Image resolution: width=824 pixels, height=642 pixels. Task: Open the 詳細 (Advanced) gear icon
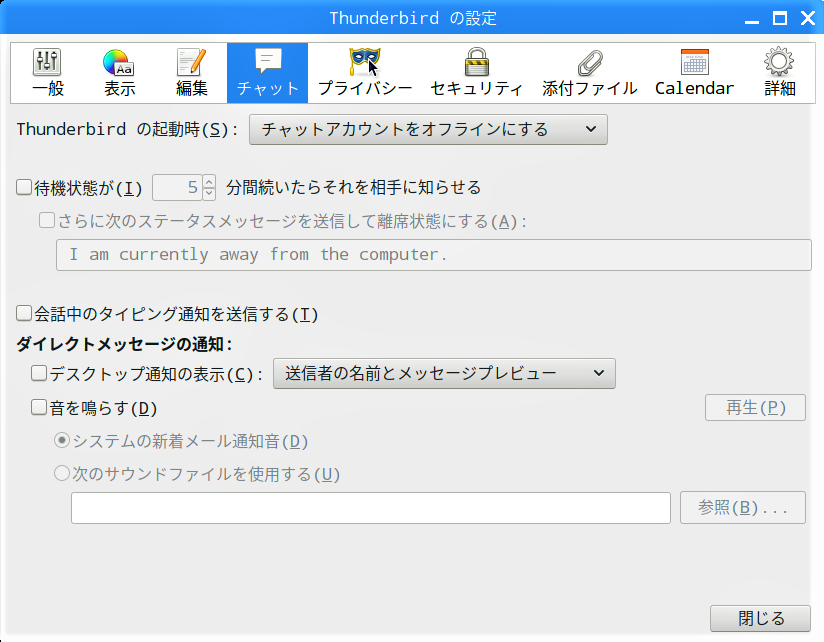[x=779, y=73]
